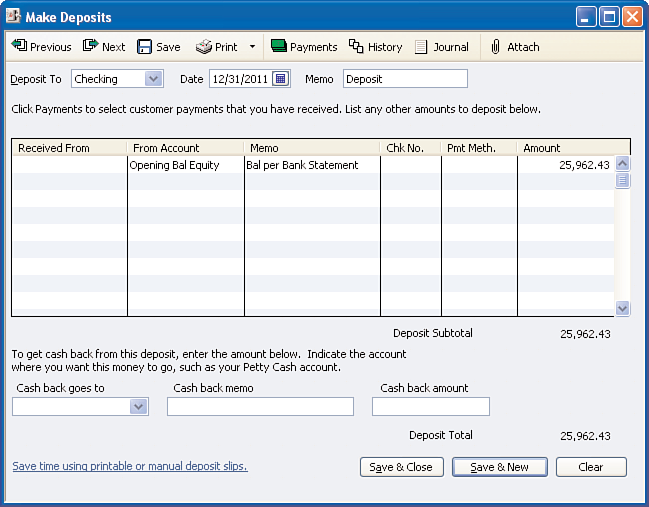Click the 25,962.43 amount cell in the table
649x507 pixels.
click(x=566, y=165)
